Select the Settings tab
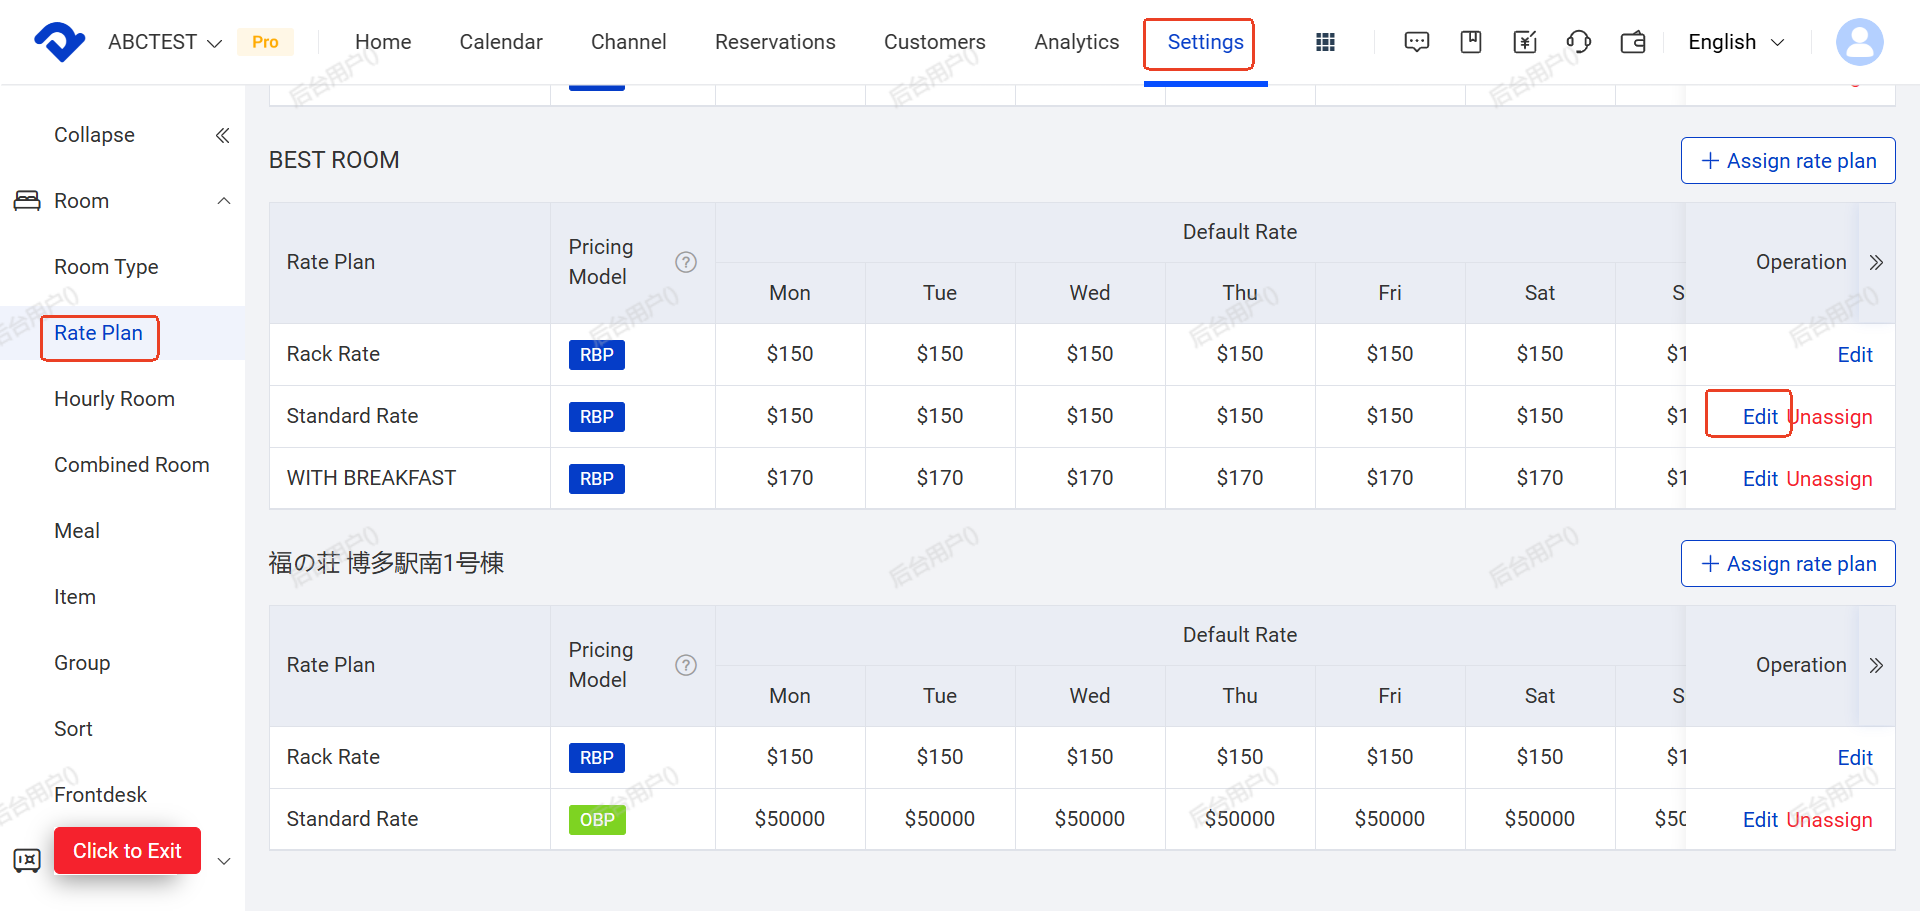1920x911 pixels. [x=1206, y=42]
